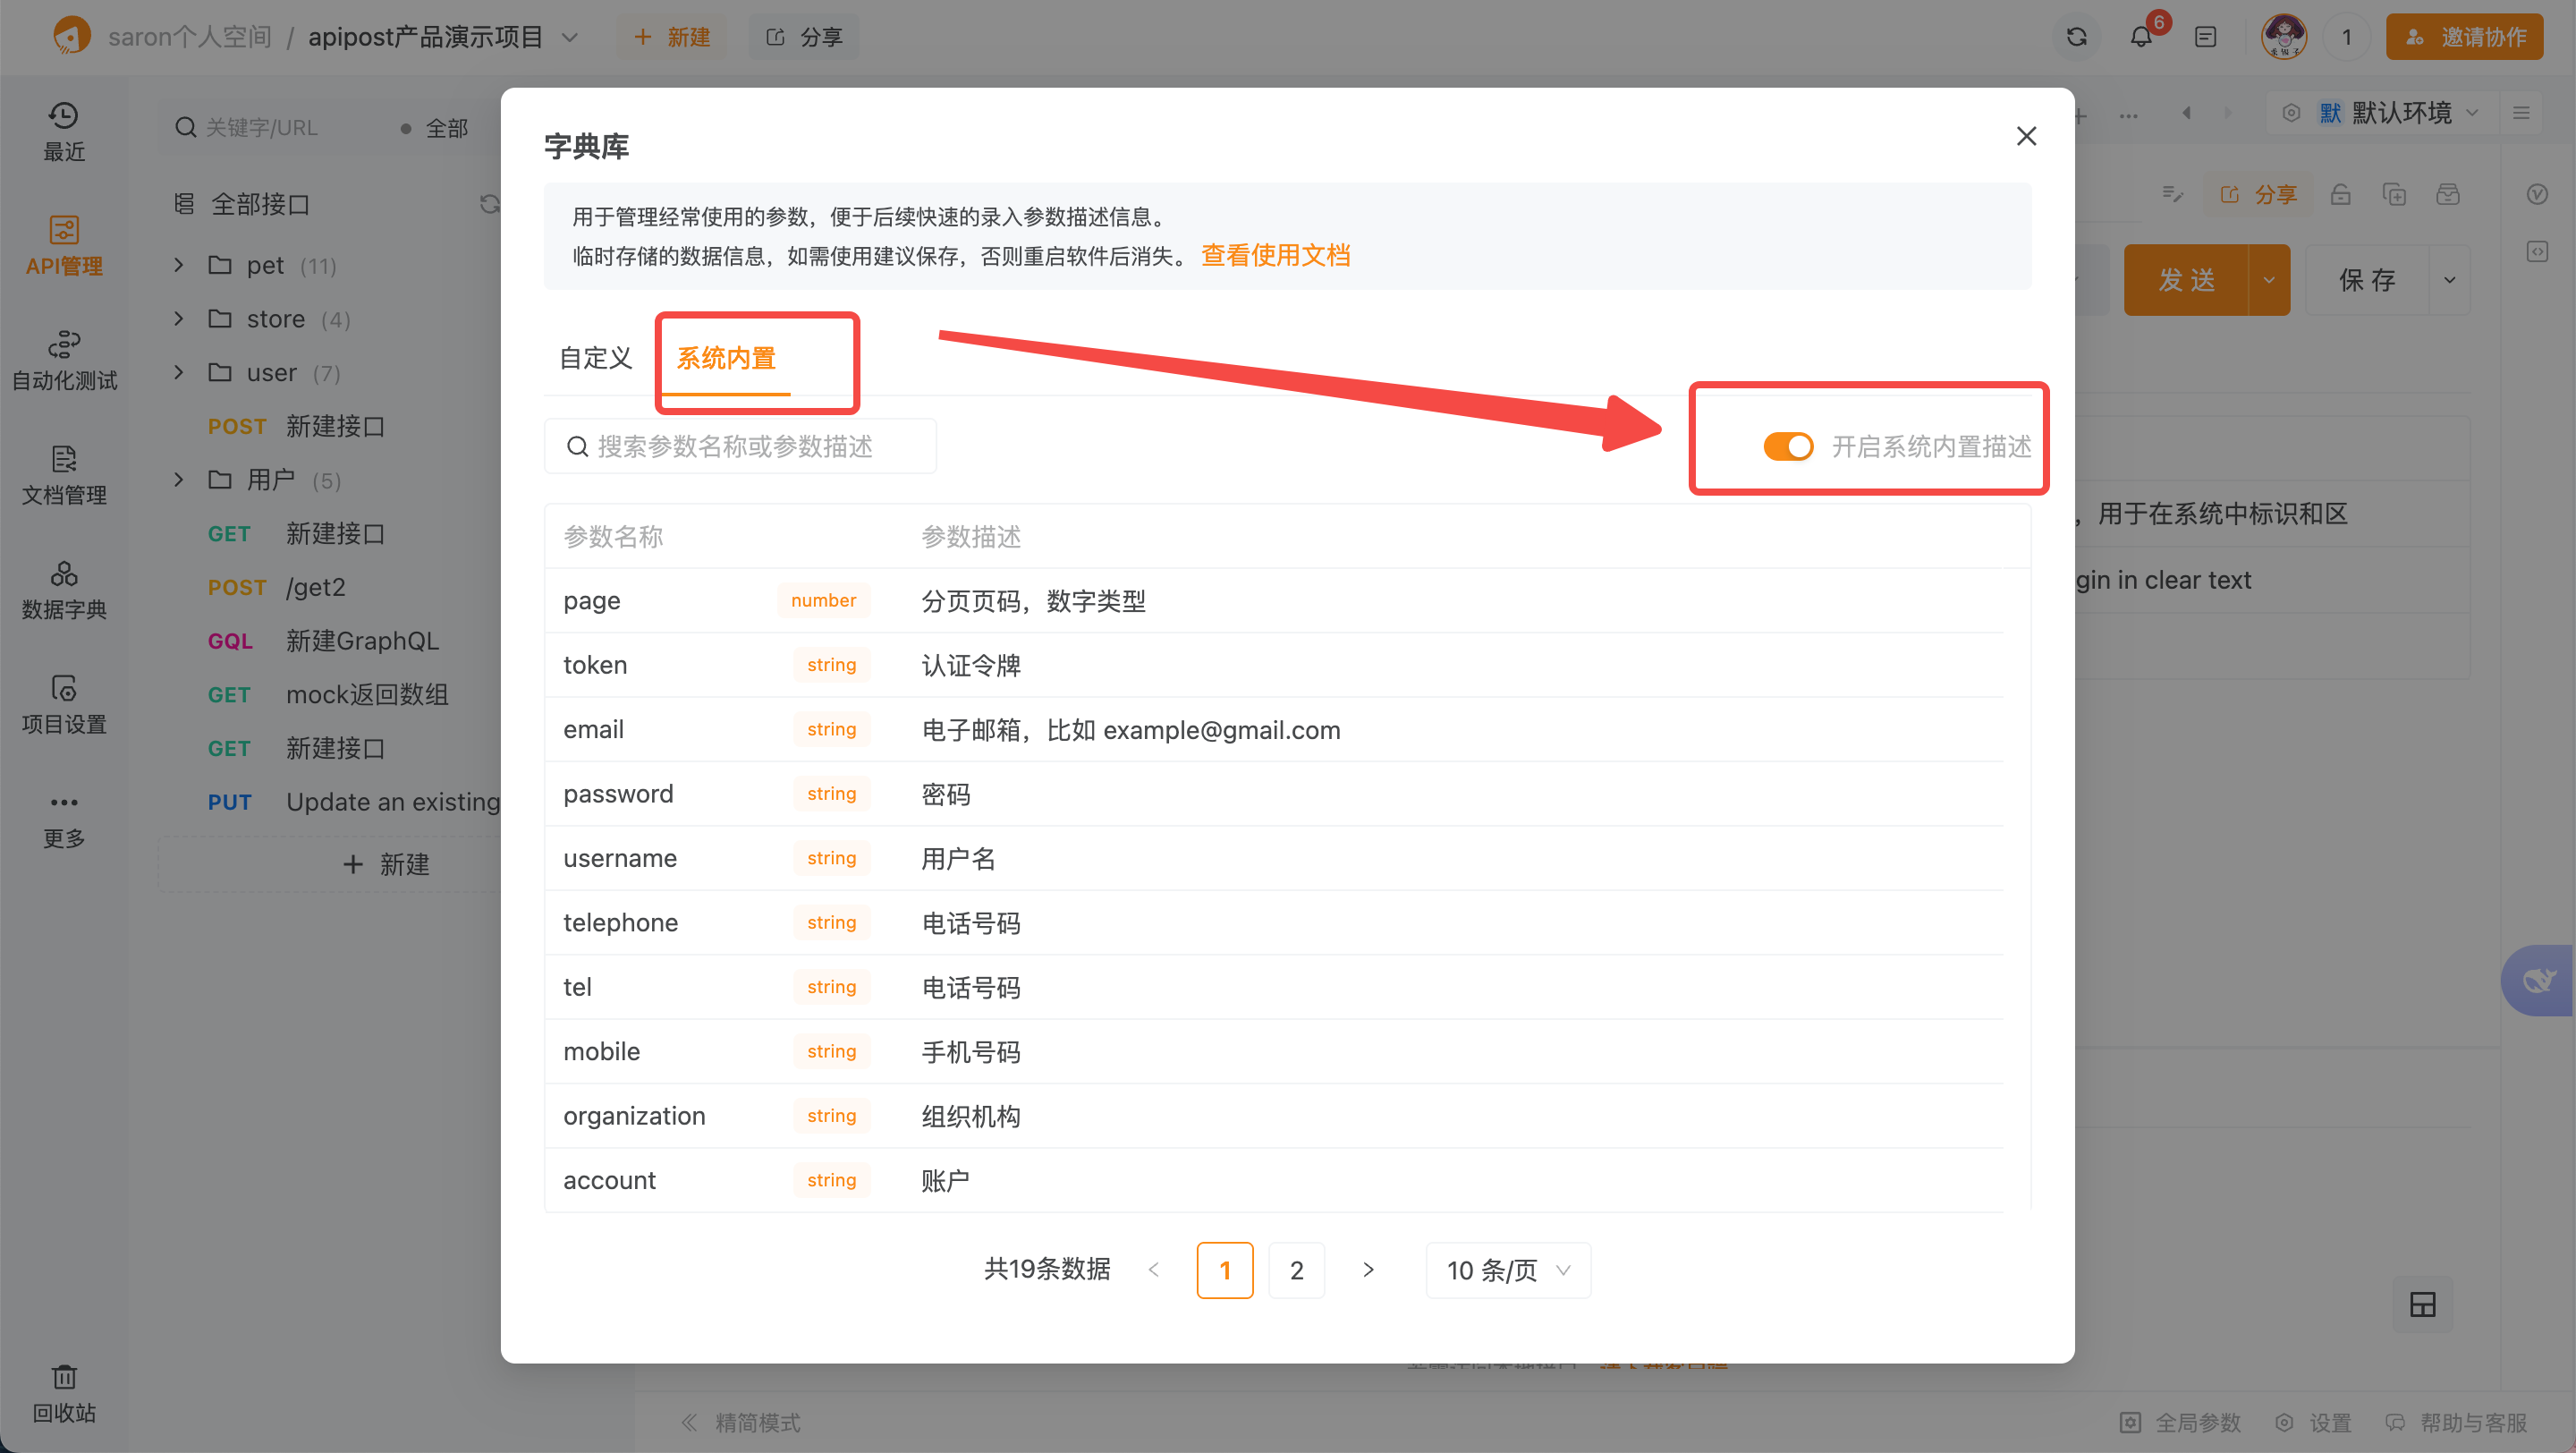The height and width of the screenshot is (1453, 2576).
Task: Select the GET mock返回数组 interface
Action: pyautogui.click(x=330, y=694)
